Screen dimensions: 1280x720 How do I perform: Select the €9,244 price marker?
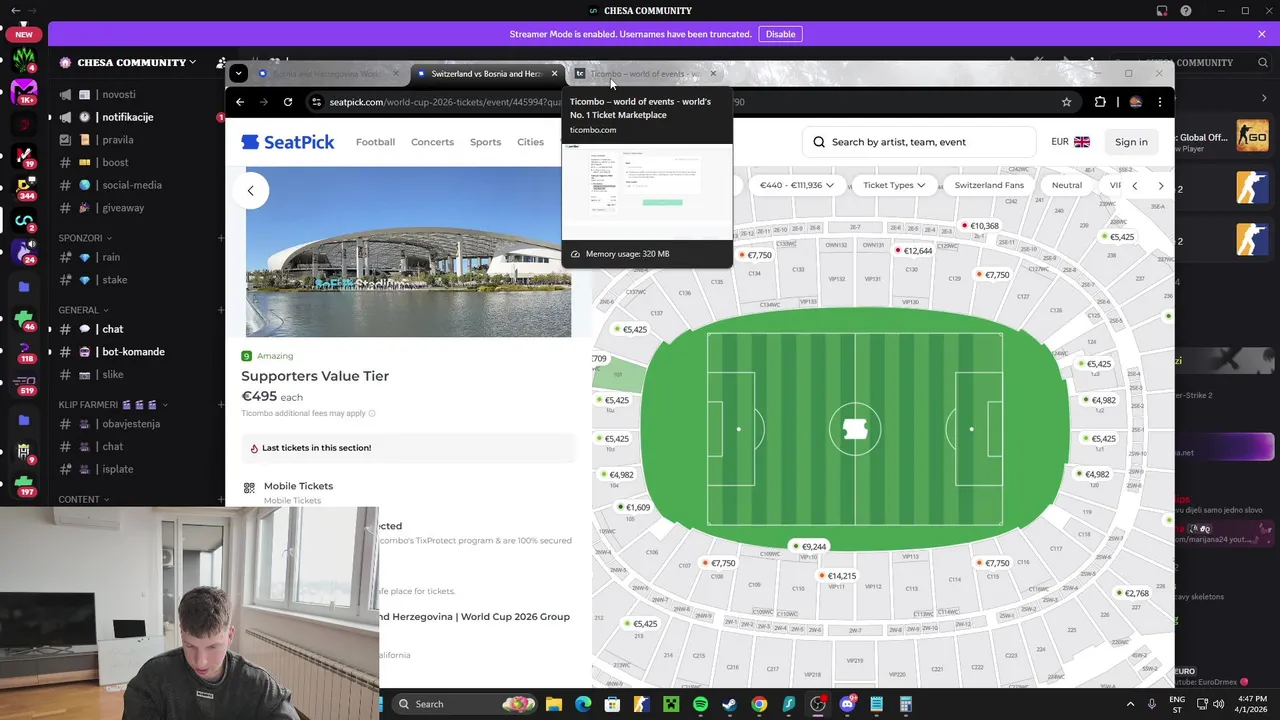(x=810, y=547)
